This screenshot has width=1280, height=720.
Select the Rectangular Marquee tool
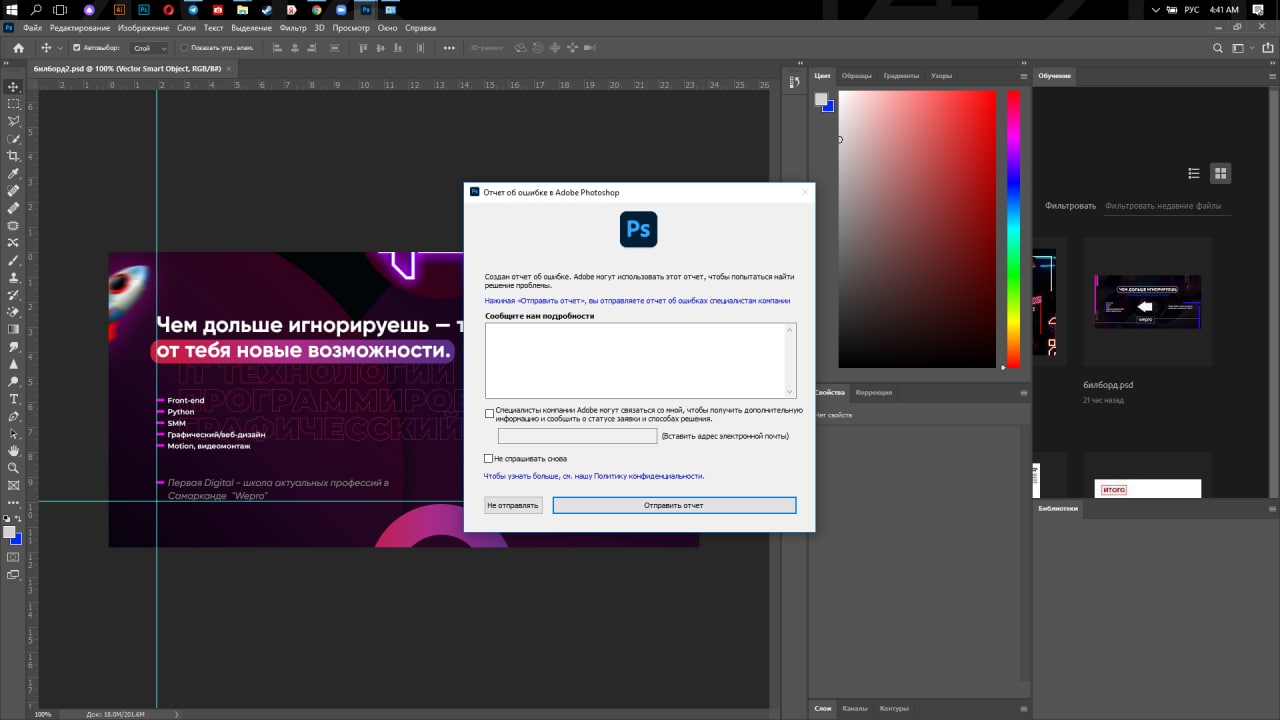[13, 104]
